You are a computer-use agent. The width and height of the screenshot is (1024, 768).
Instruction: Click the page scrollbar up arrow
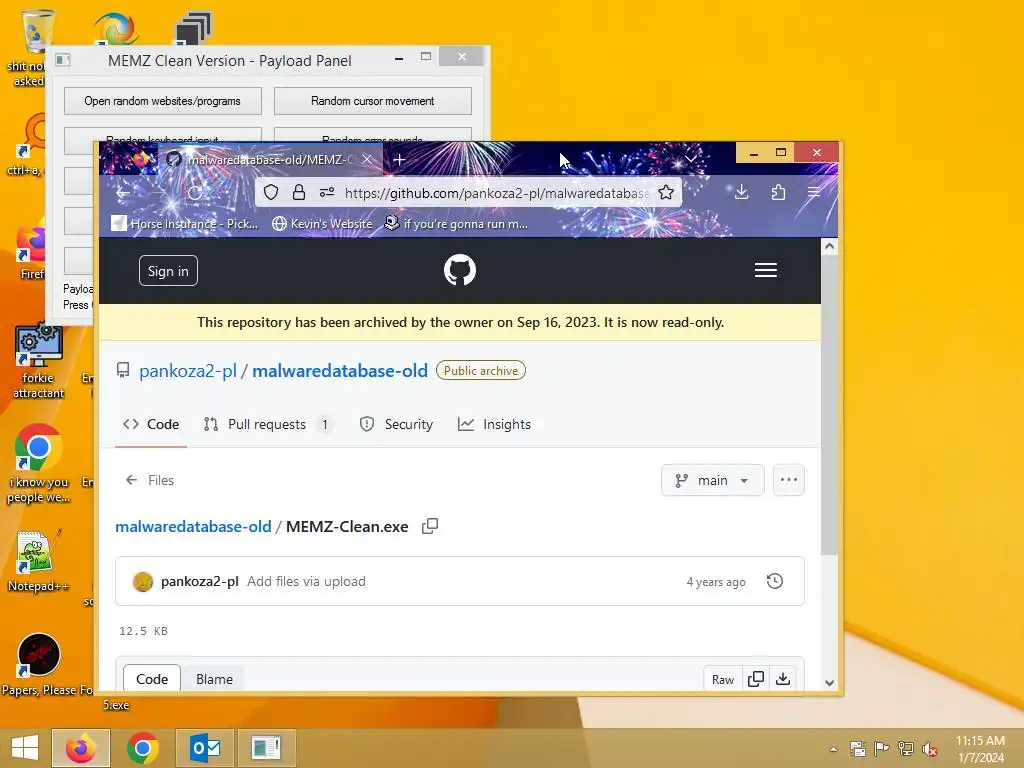(x=829, y=246)
